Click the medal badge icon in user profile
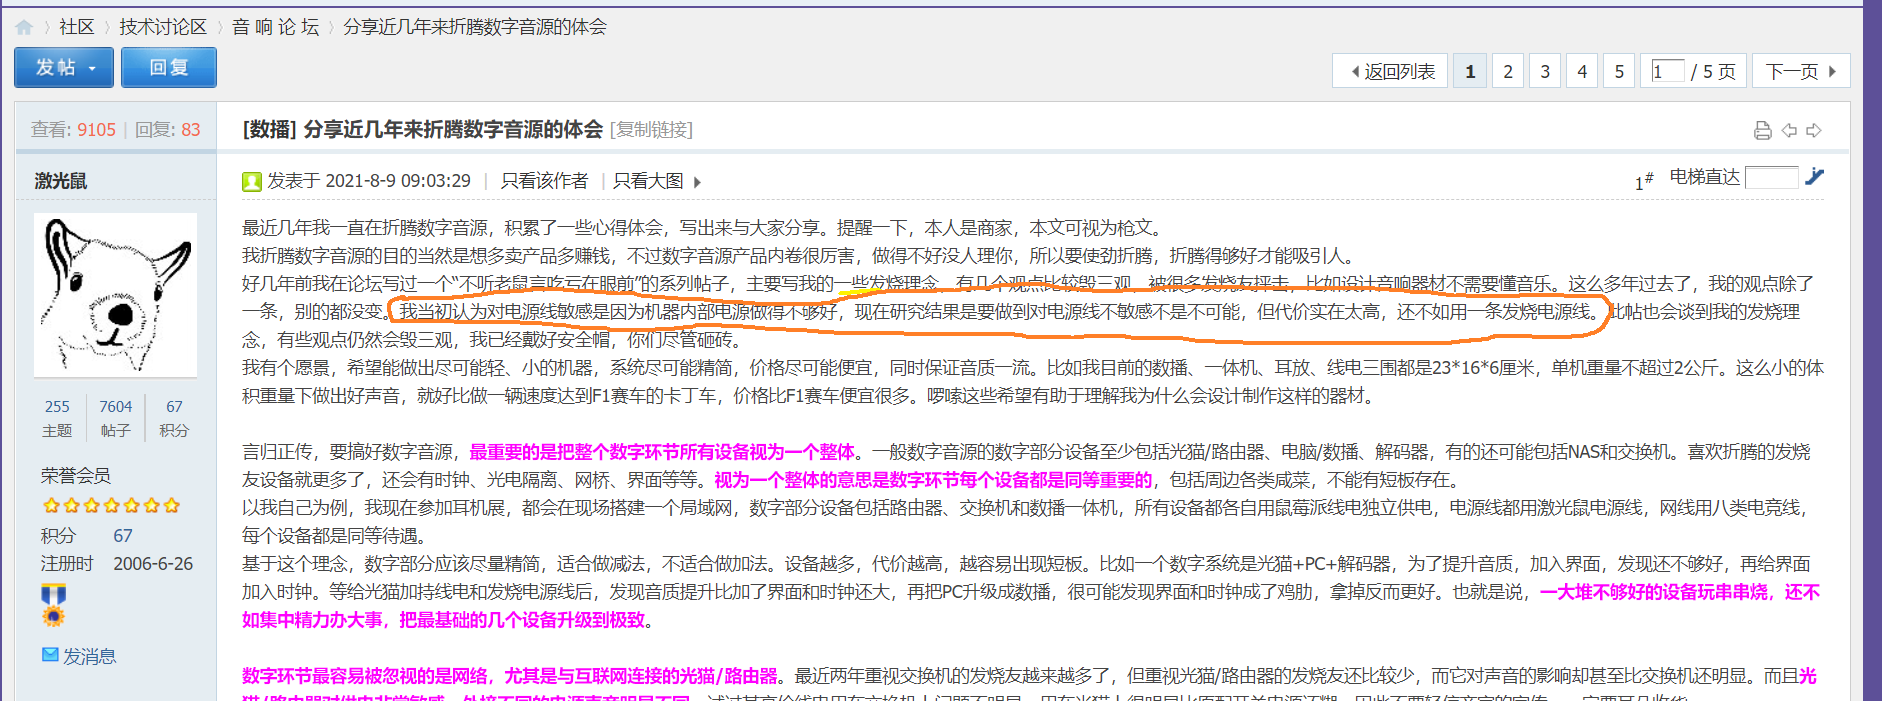The height and width of the screenshot is (701, 1882). point(53,605)
